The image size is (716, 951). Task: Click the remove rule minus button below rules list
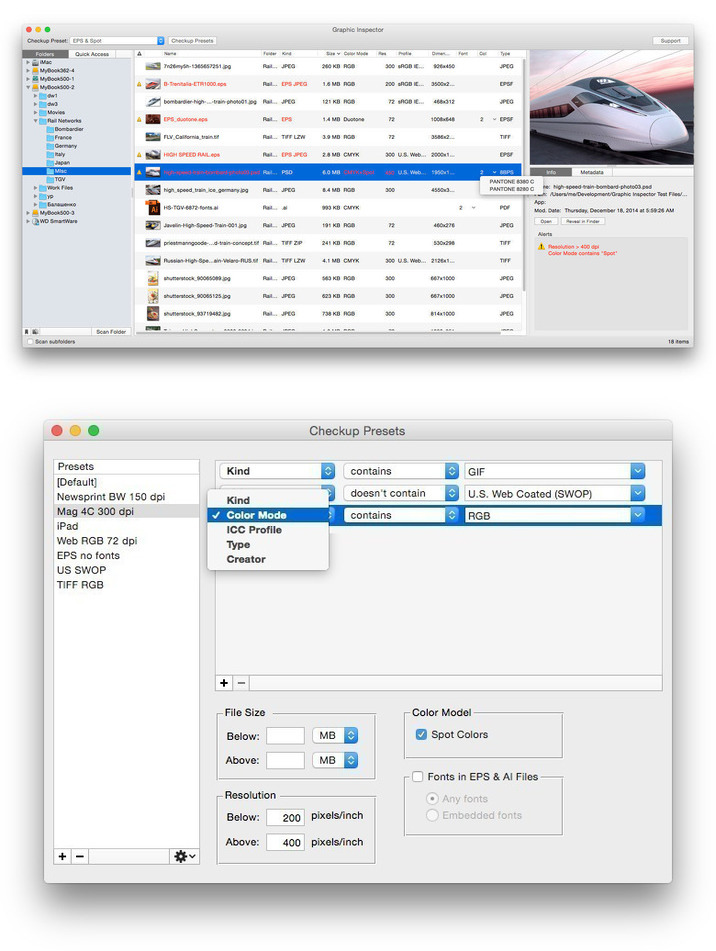click(241, 683)
